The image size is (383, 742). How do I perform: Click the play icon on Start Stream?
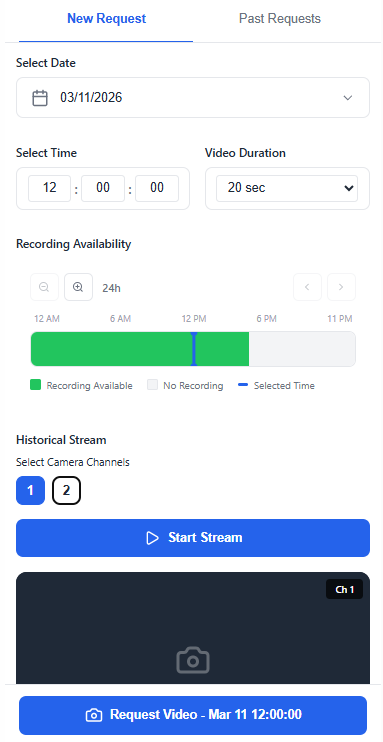tap(152, 538)
